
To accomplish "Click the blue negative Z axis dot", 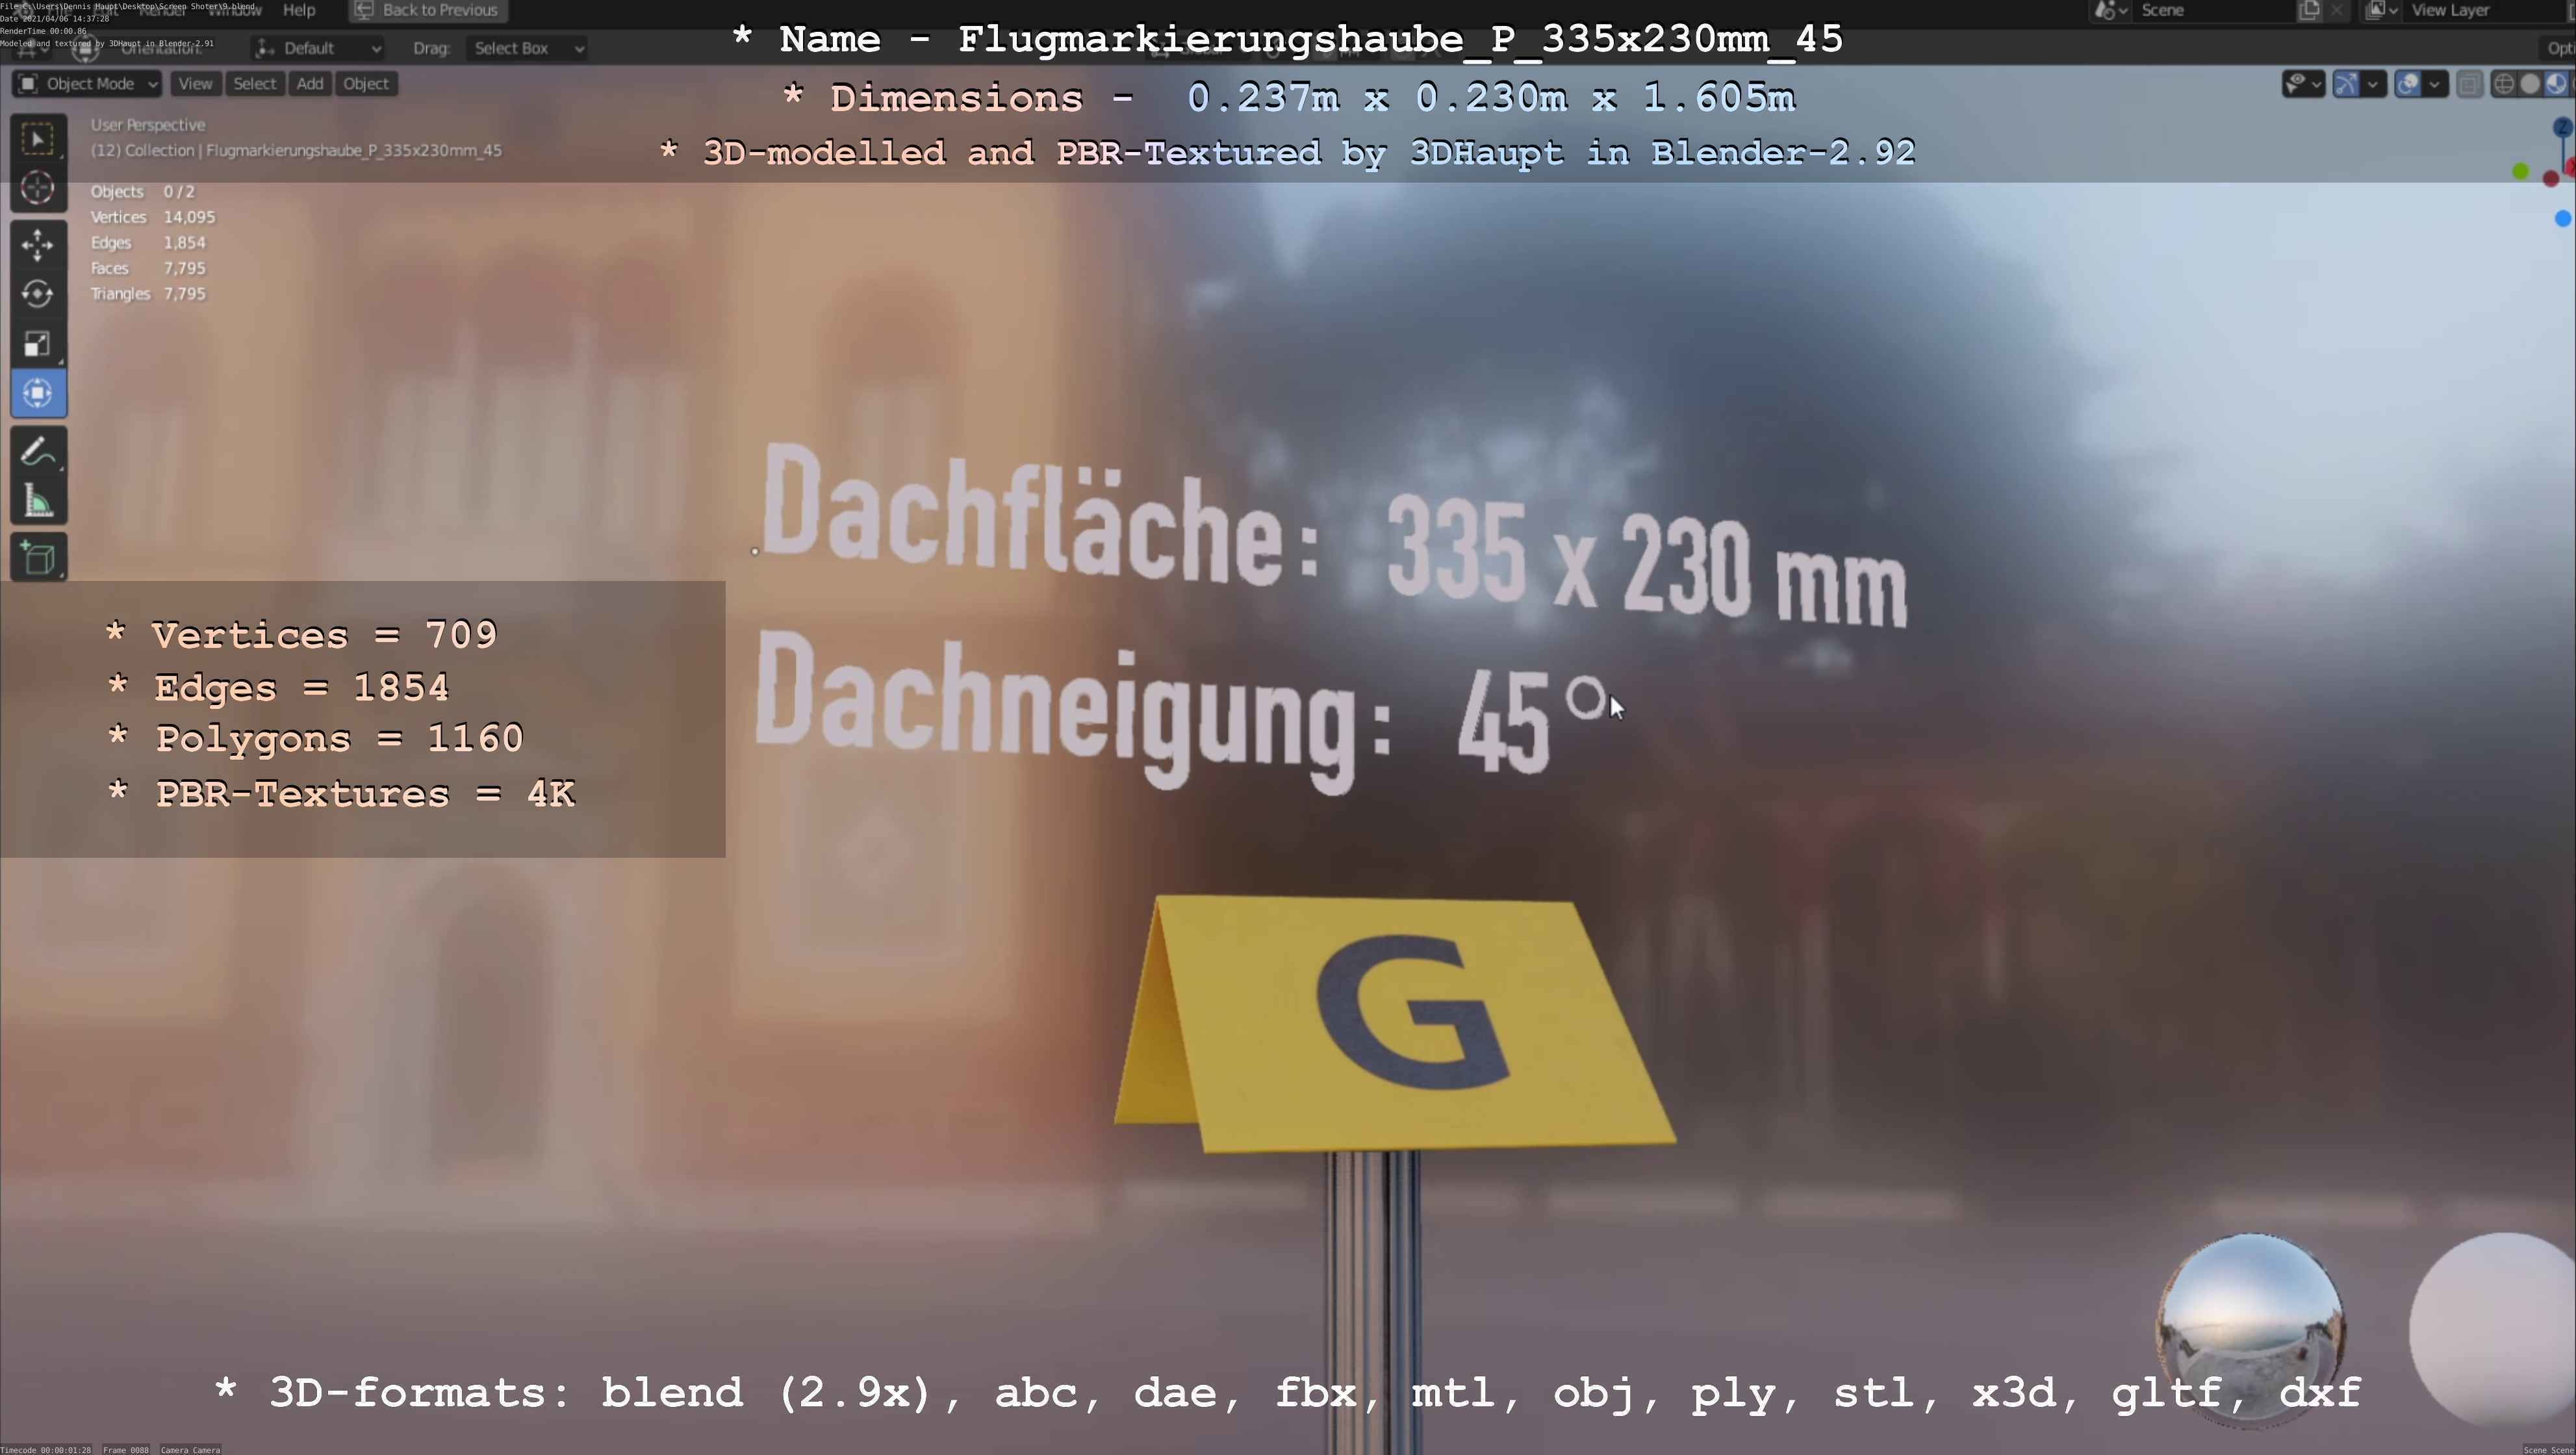I will [x=2562, y=219].
